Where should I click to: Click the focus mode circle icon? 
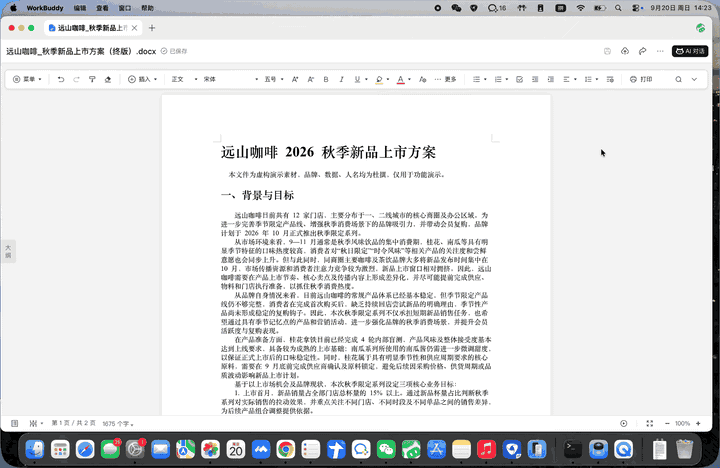[623, 423]
